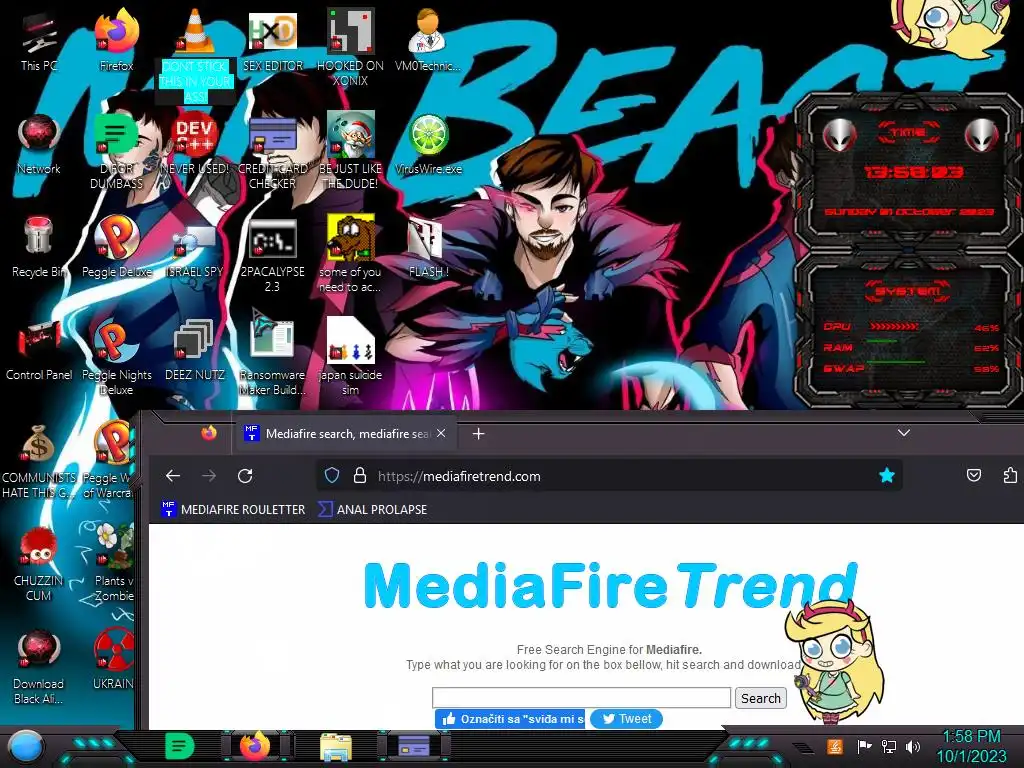Open the clock showing 1:58 PM
Screen dimensions: 1024x768
[972, 746]
